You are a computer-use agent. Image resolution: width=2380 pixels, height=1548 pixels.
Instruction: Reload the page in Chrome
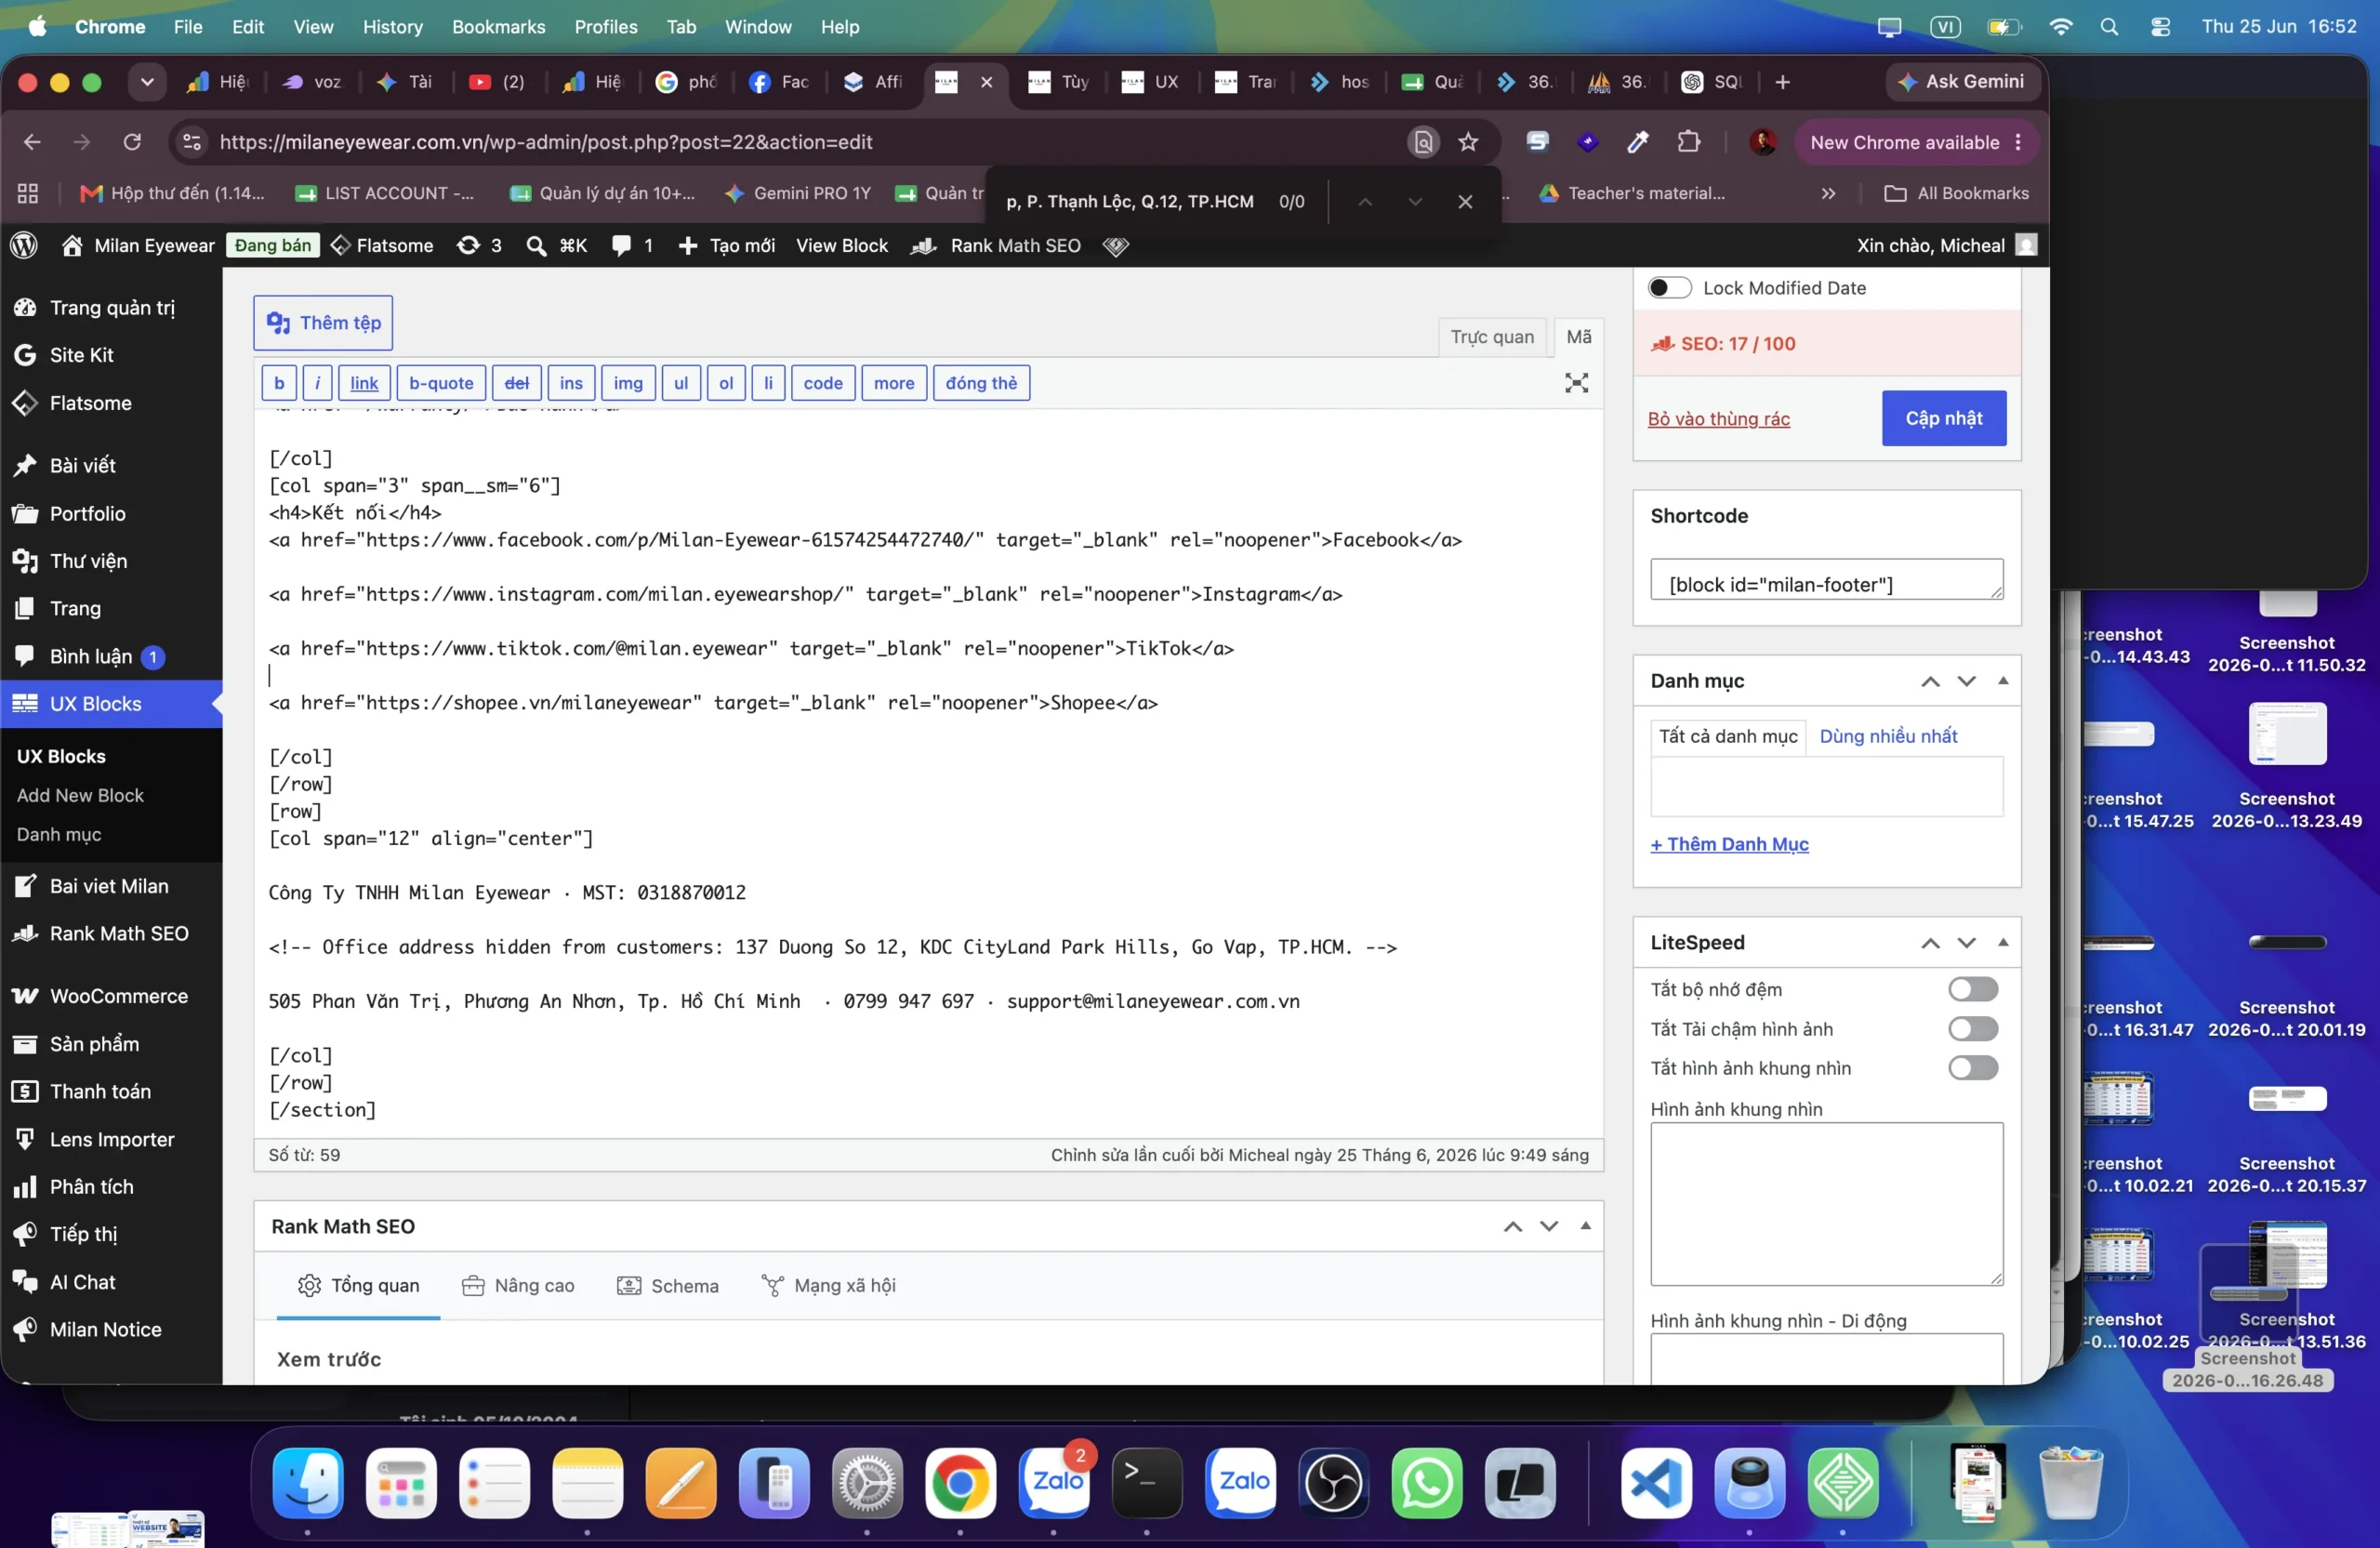point(132,142)
